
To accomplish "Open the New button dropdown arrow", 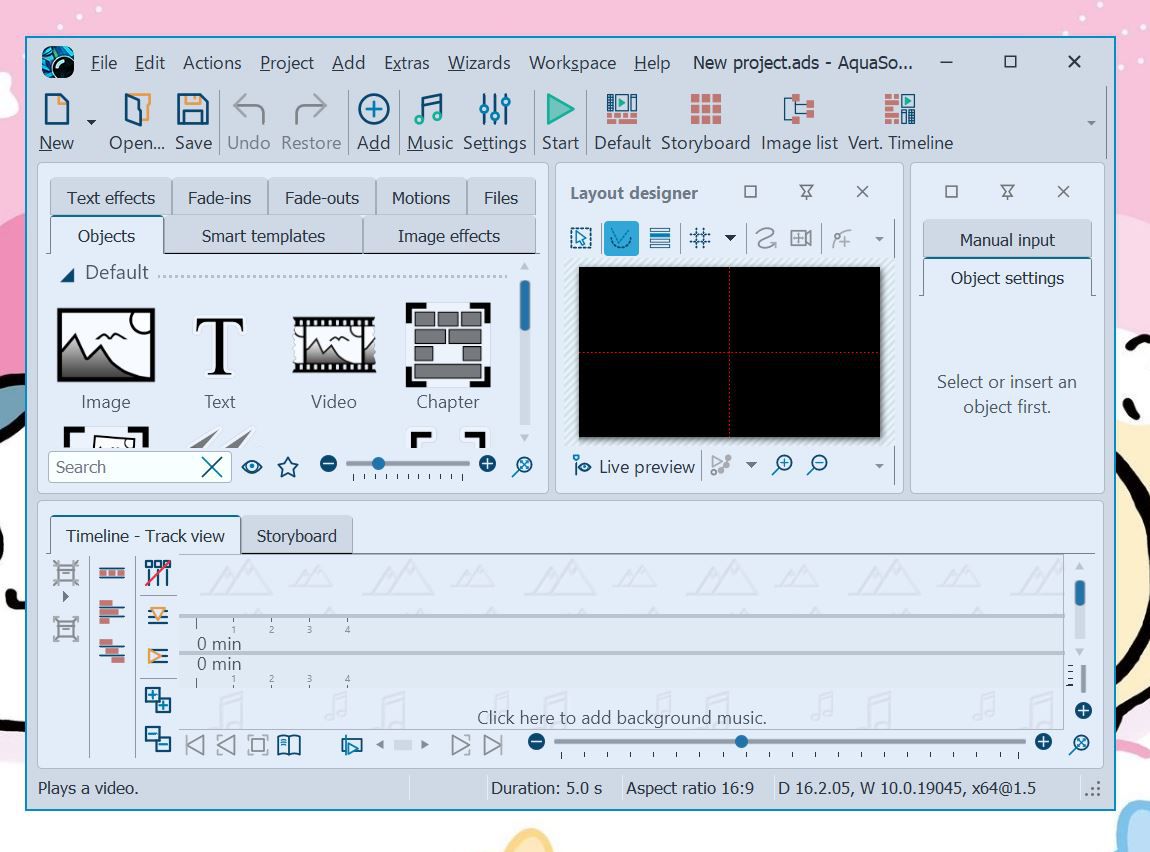I will click(x=91, y=122).
